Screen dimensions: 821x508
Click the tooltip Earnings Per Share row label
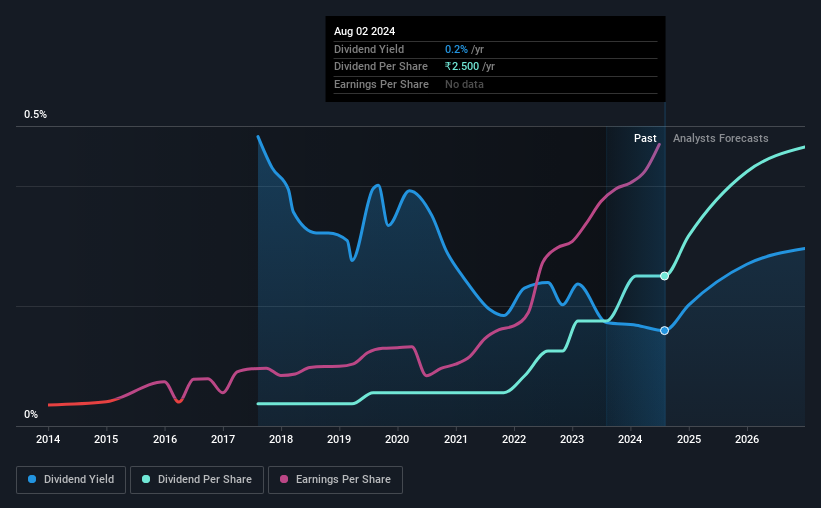(x=381, y=84)
